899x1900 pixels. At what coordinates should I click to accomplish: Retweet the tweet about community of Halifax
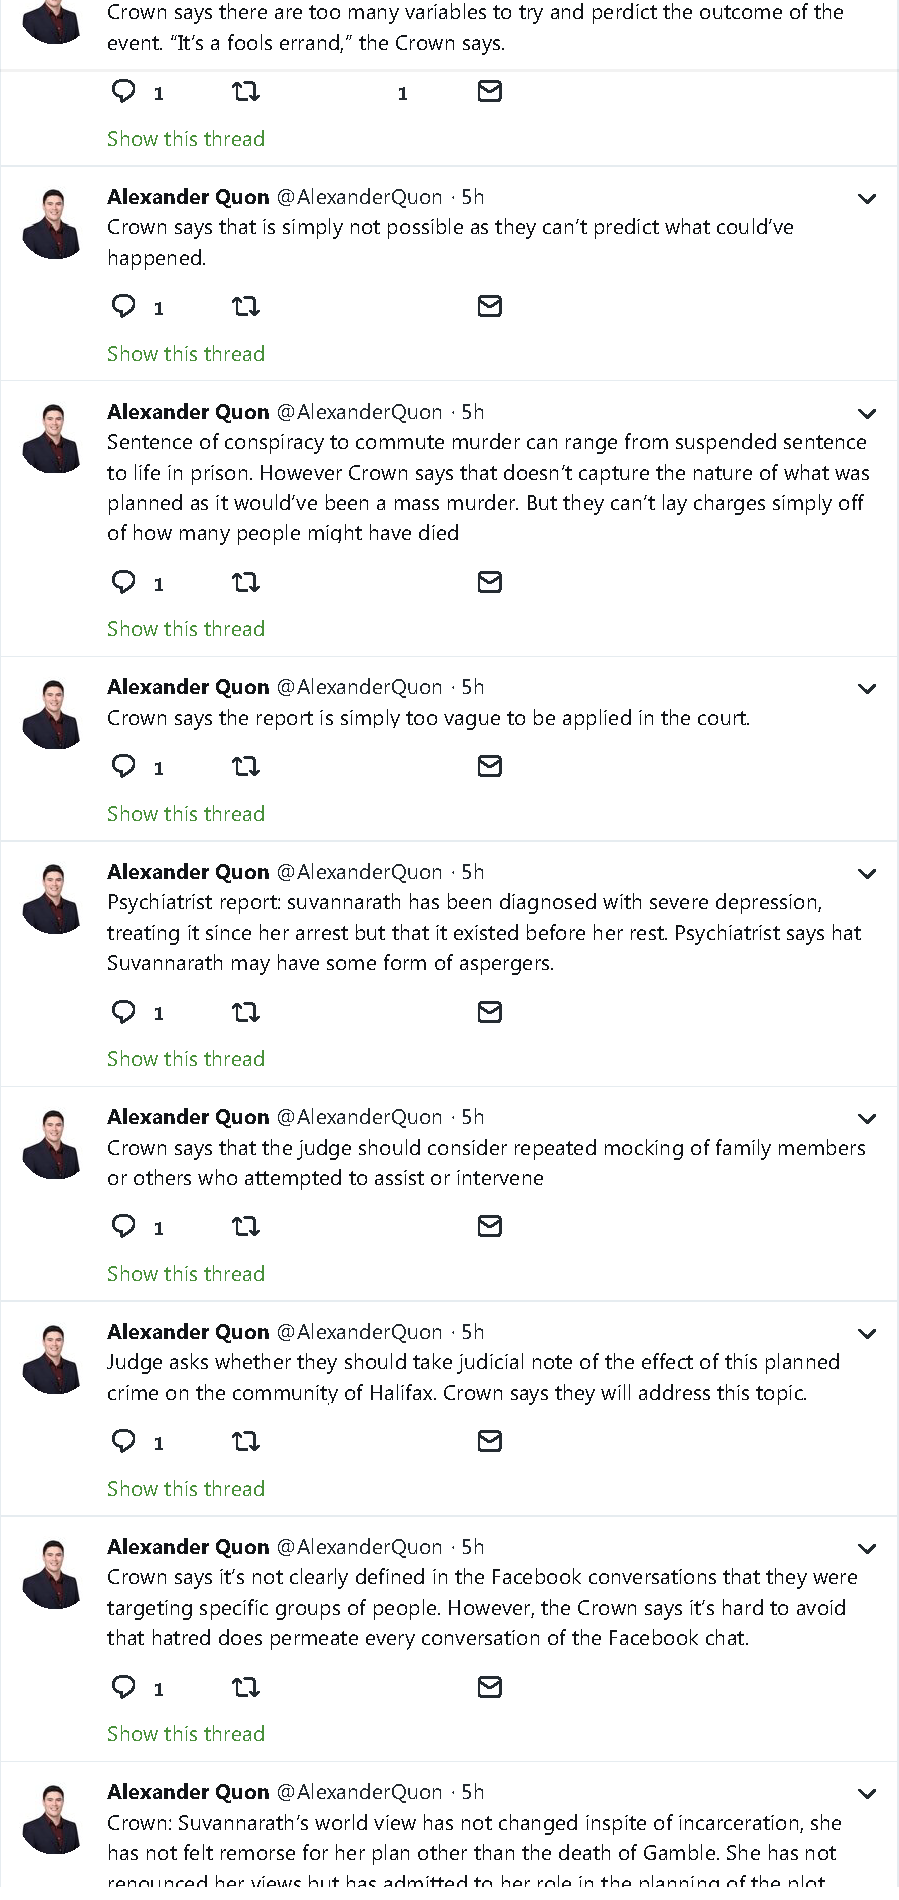coord(246,1442)
